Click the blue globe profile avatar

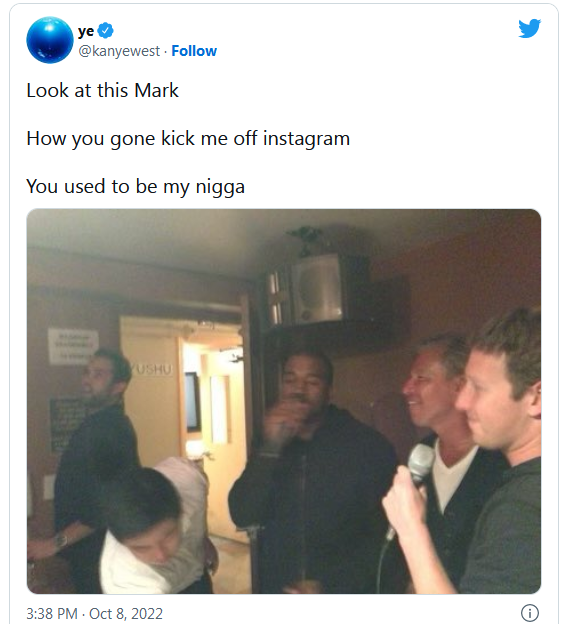point(50,40)
